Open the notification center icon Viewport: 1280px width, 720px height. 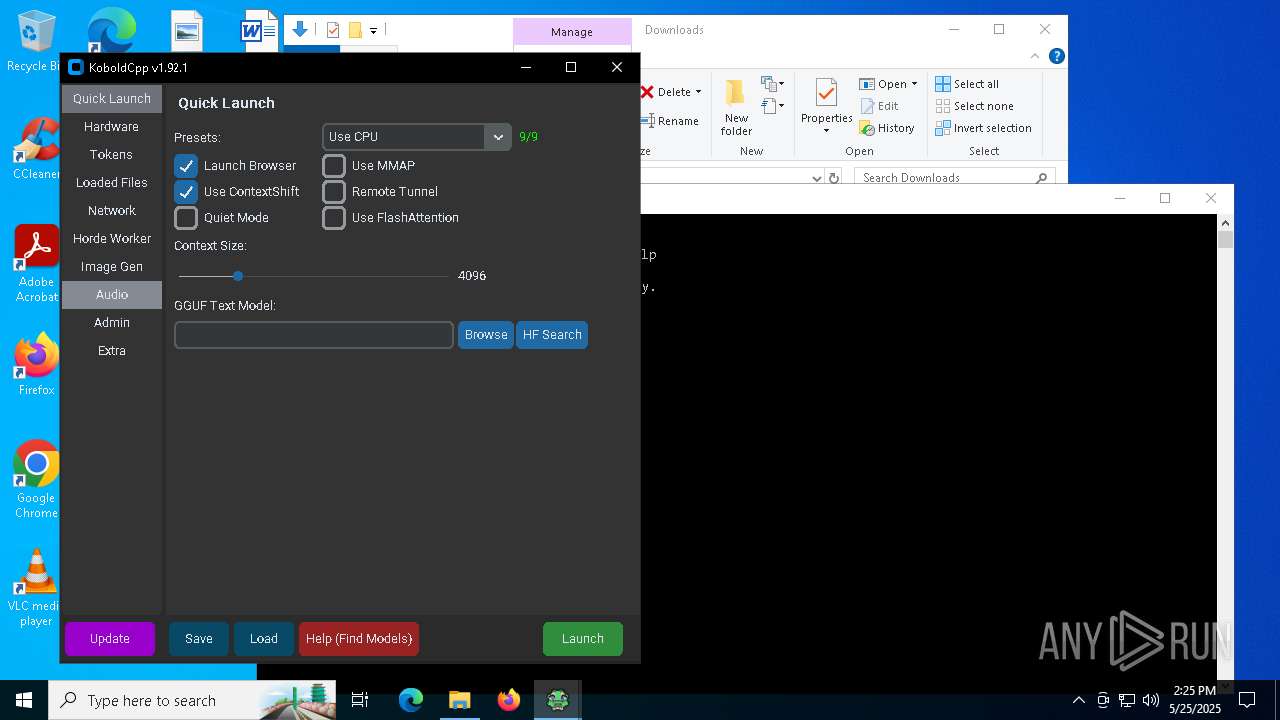click(1247, 700)
